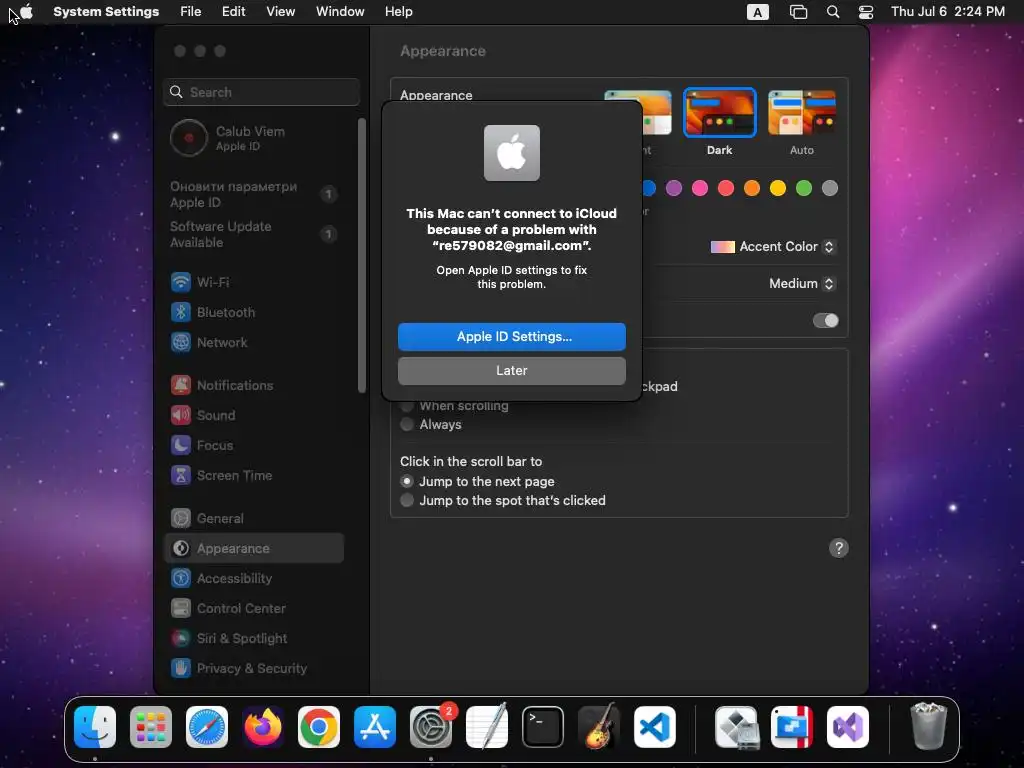The image size is (1024, 768).
Task: Open the Apple menu
Action: pos(26,12)
